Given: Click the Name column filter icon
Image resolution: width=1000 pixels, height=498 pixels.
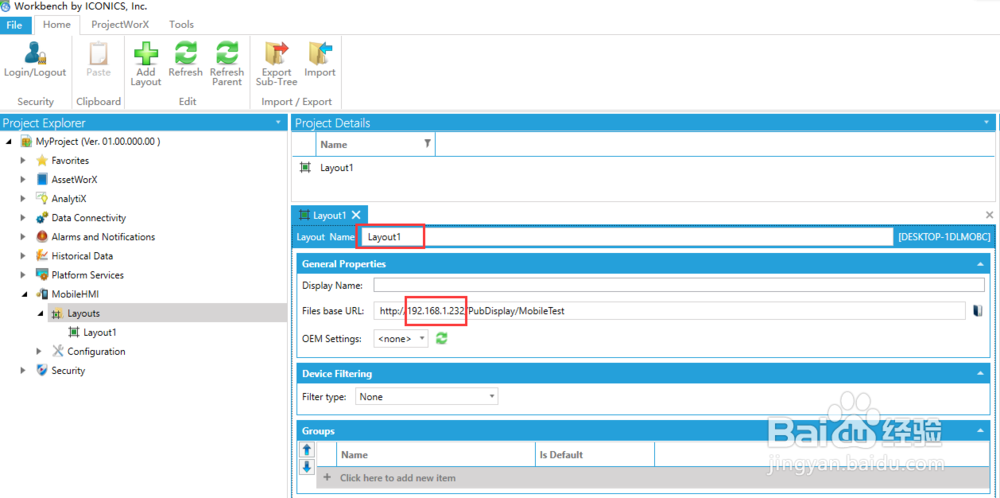Looking at the screenshot, I should (x=427, y=144).
